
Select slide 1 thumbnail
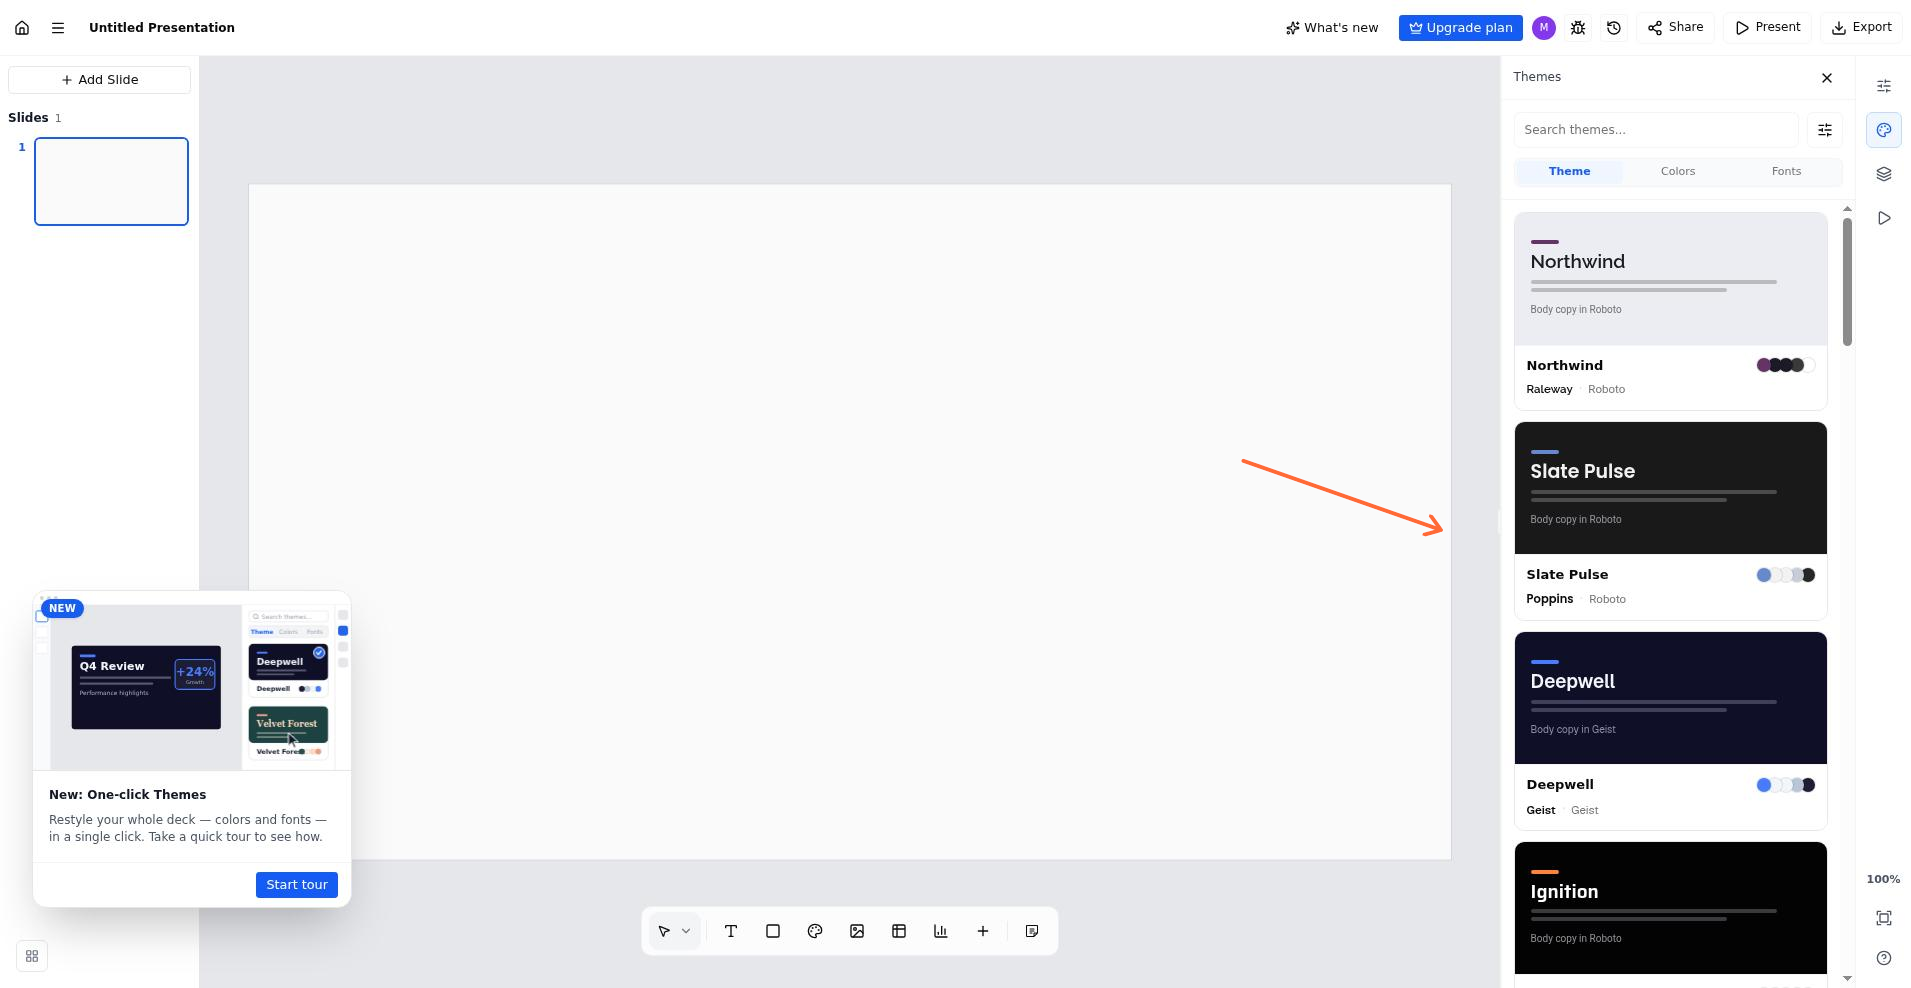(x=111, y=181)
